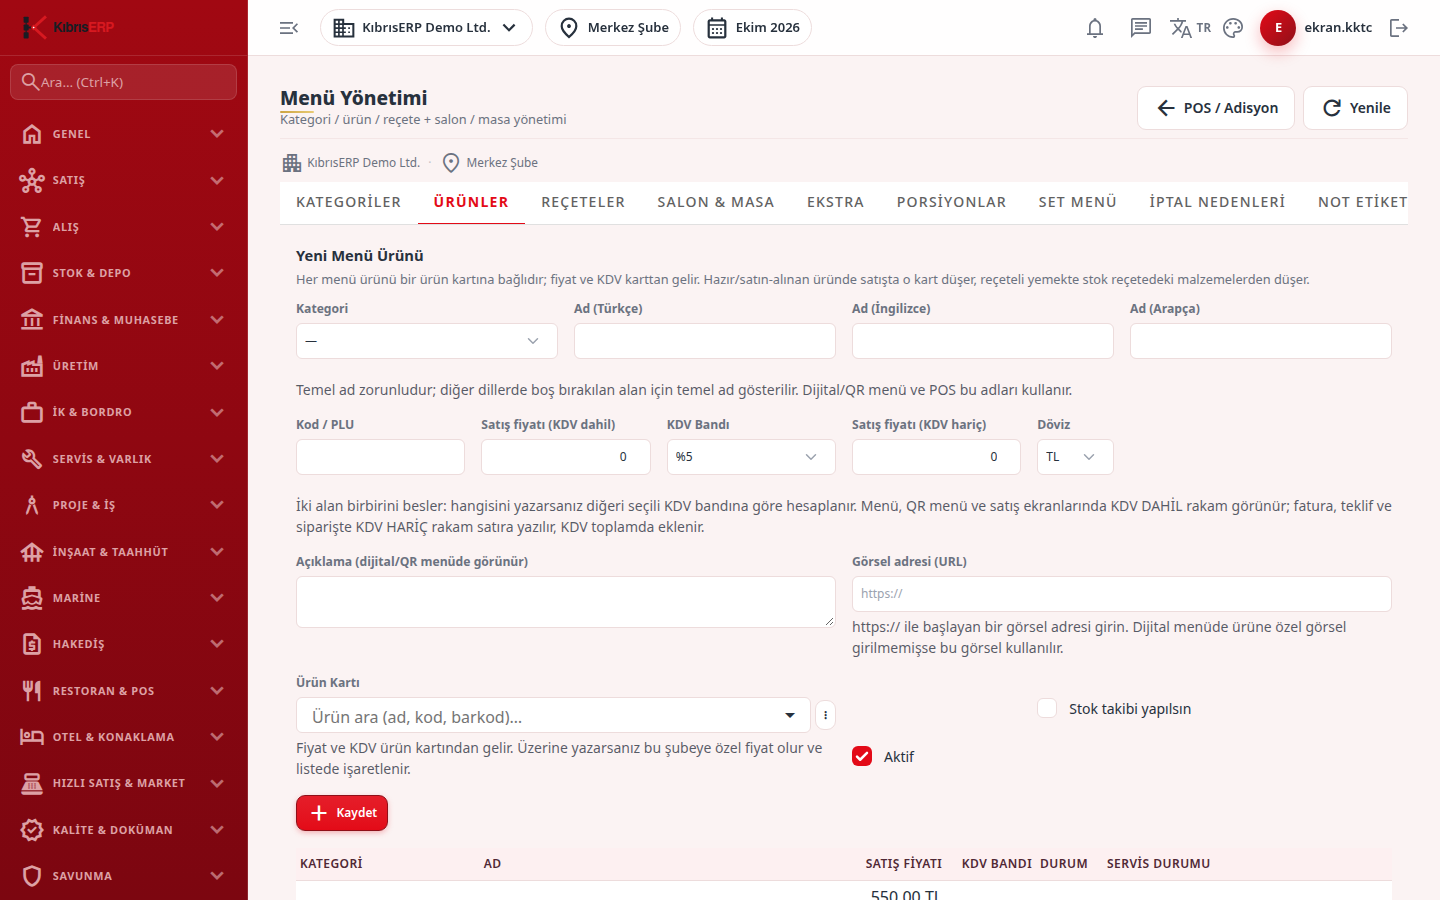Screen dimensions: 1440x900
Task: Open notifications bell
Action: 1095,28
